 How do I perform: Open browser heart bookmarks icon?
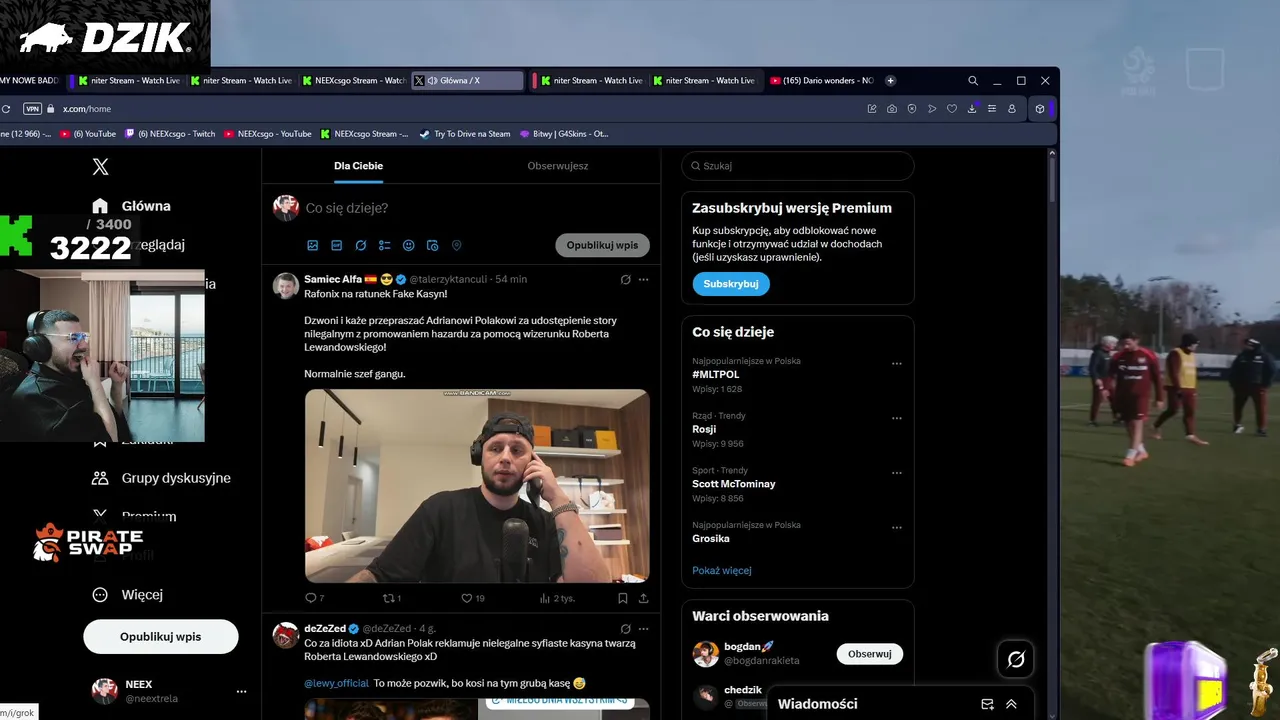[952, 108]
